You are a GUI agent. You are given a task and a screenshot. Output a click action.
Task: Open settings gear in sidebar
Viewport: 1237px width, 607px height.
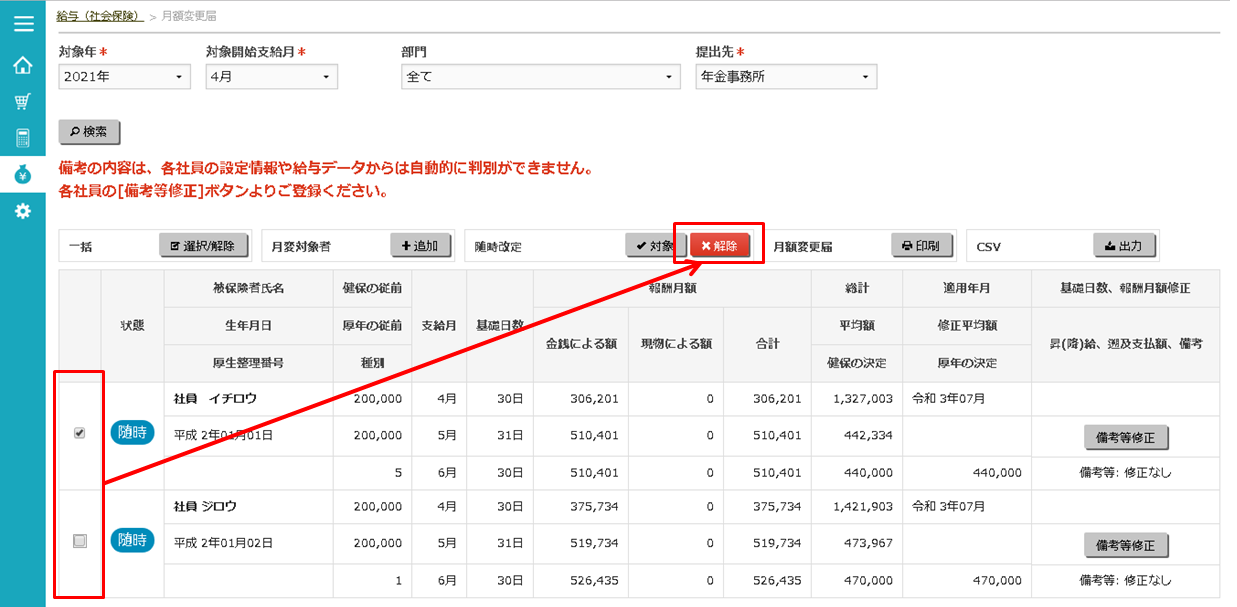point(22,211)
